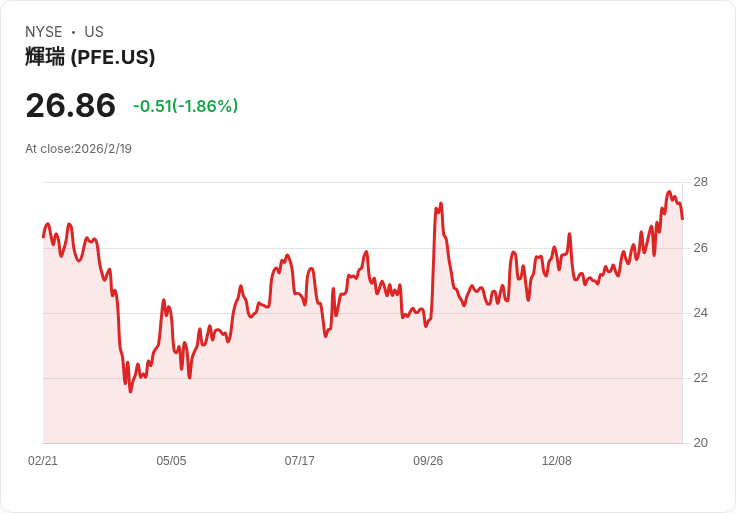
Task: Click the At close:2026/2/19 timestamp
Action: 78,149
